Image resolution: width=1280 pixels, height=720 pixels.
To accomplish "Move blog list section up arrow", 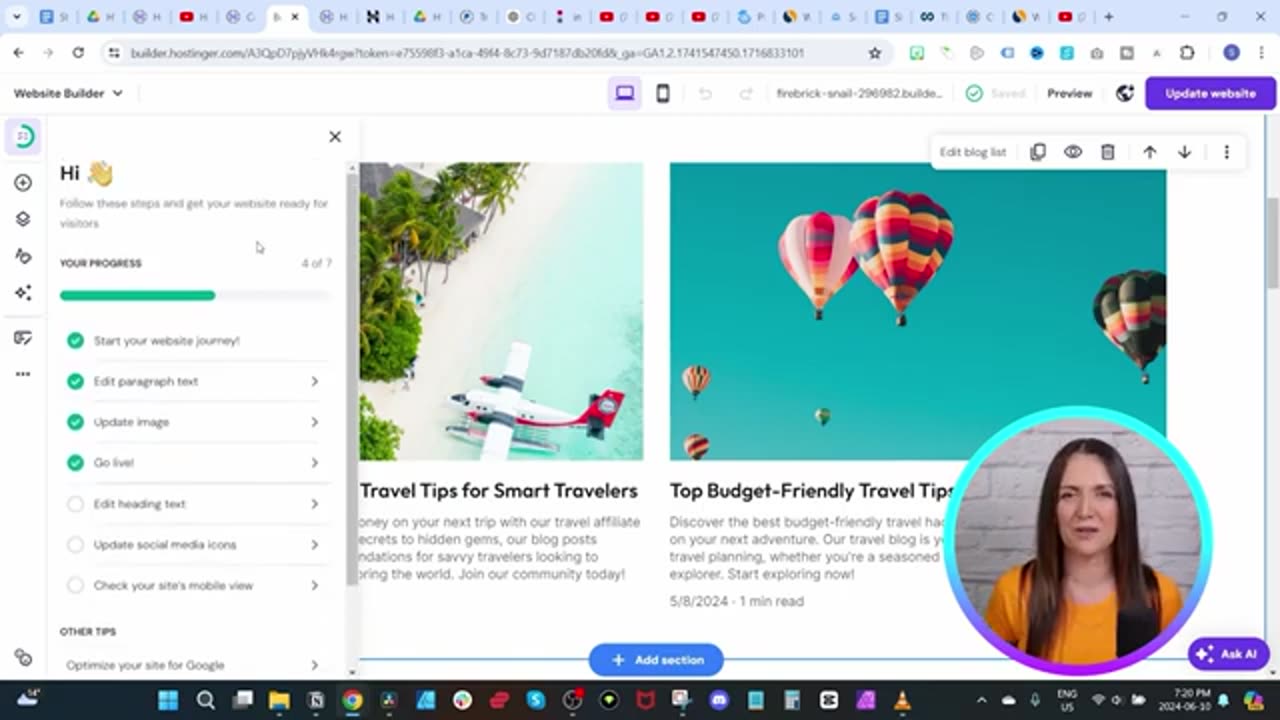I will tap(1150, 152).
